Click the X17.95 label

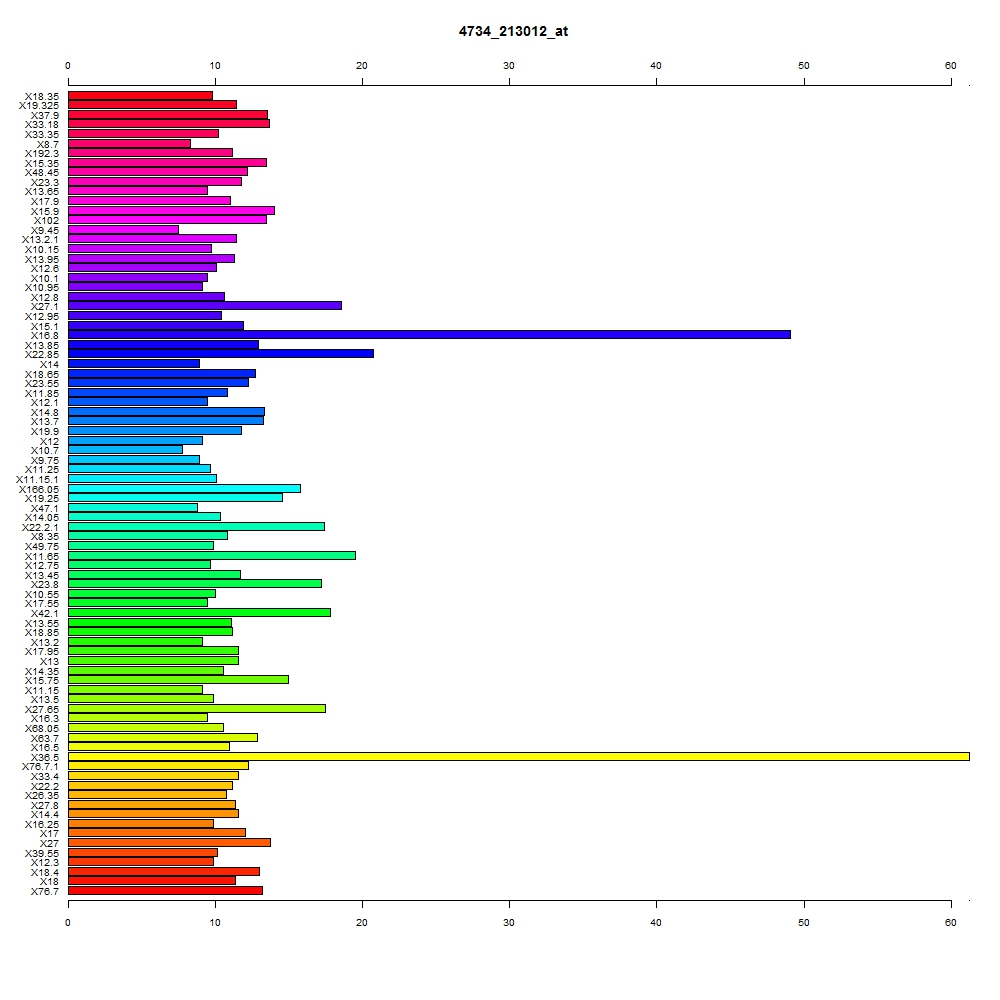(x=41, y=651)
